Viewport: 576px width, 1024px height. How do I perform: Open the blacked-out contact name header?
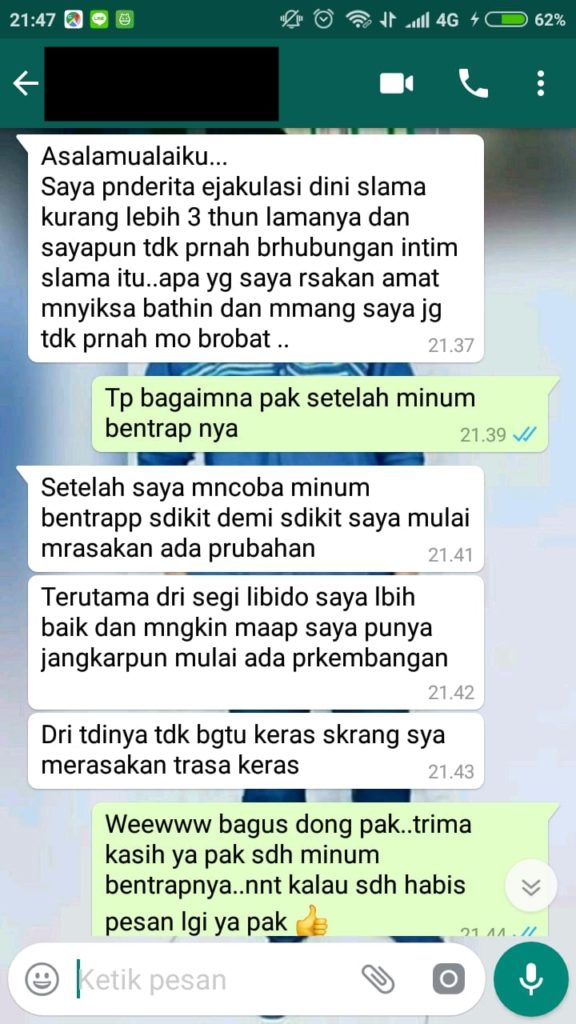tap(161, 84)
